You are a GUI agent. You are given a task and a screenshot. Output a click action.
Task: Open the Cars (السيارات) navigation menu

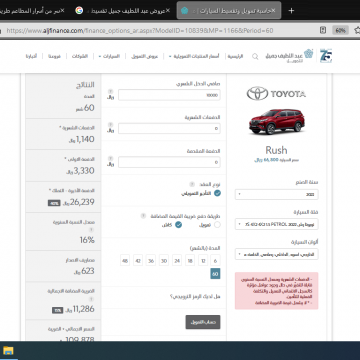coord(109,56)
